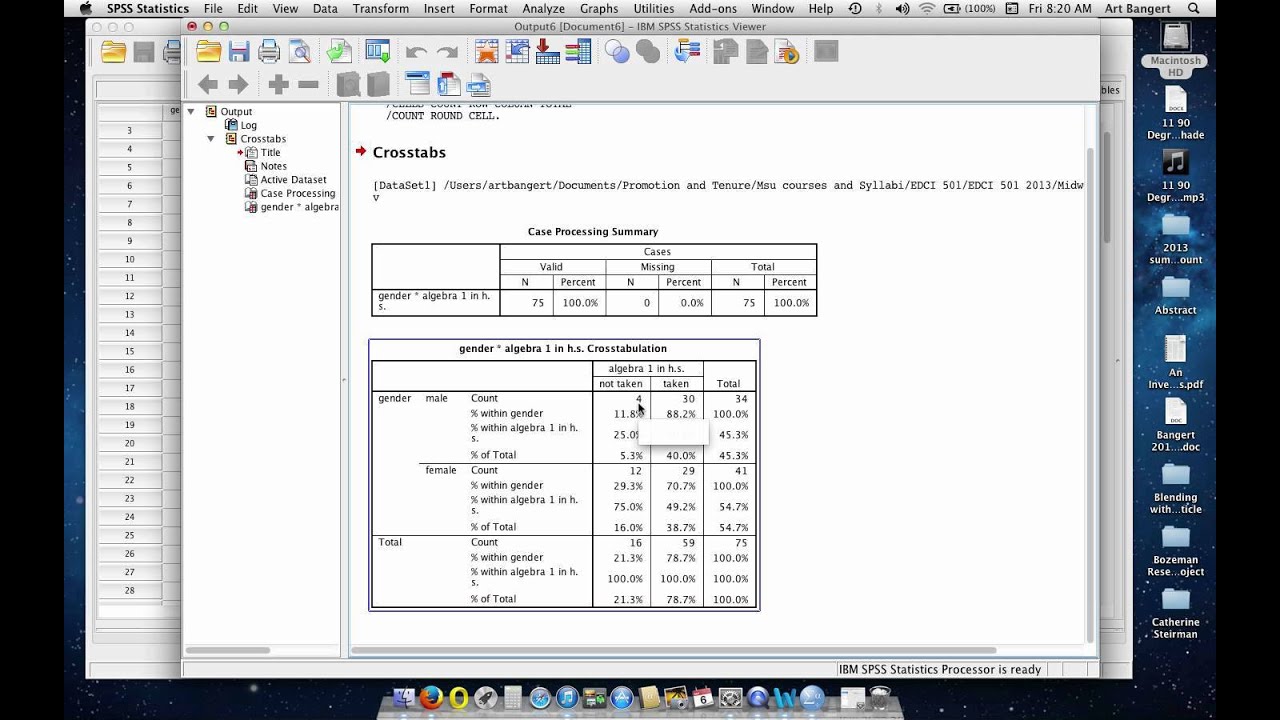Click the overlapping blue circles icon
This screenshot has height=720, width=1280.
coord(618,52)
